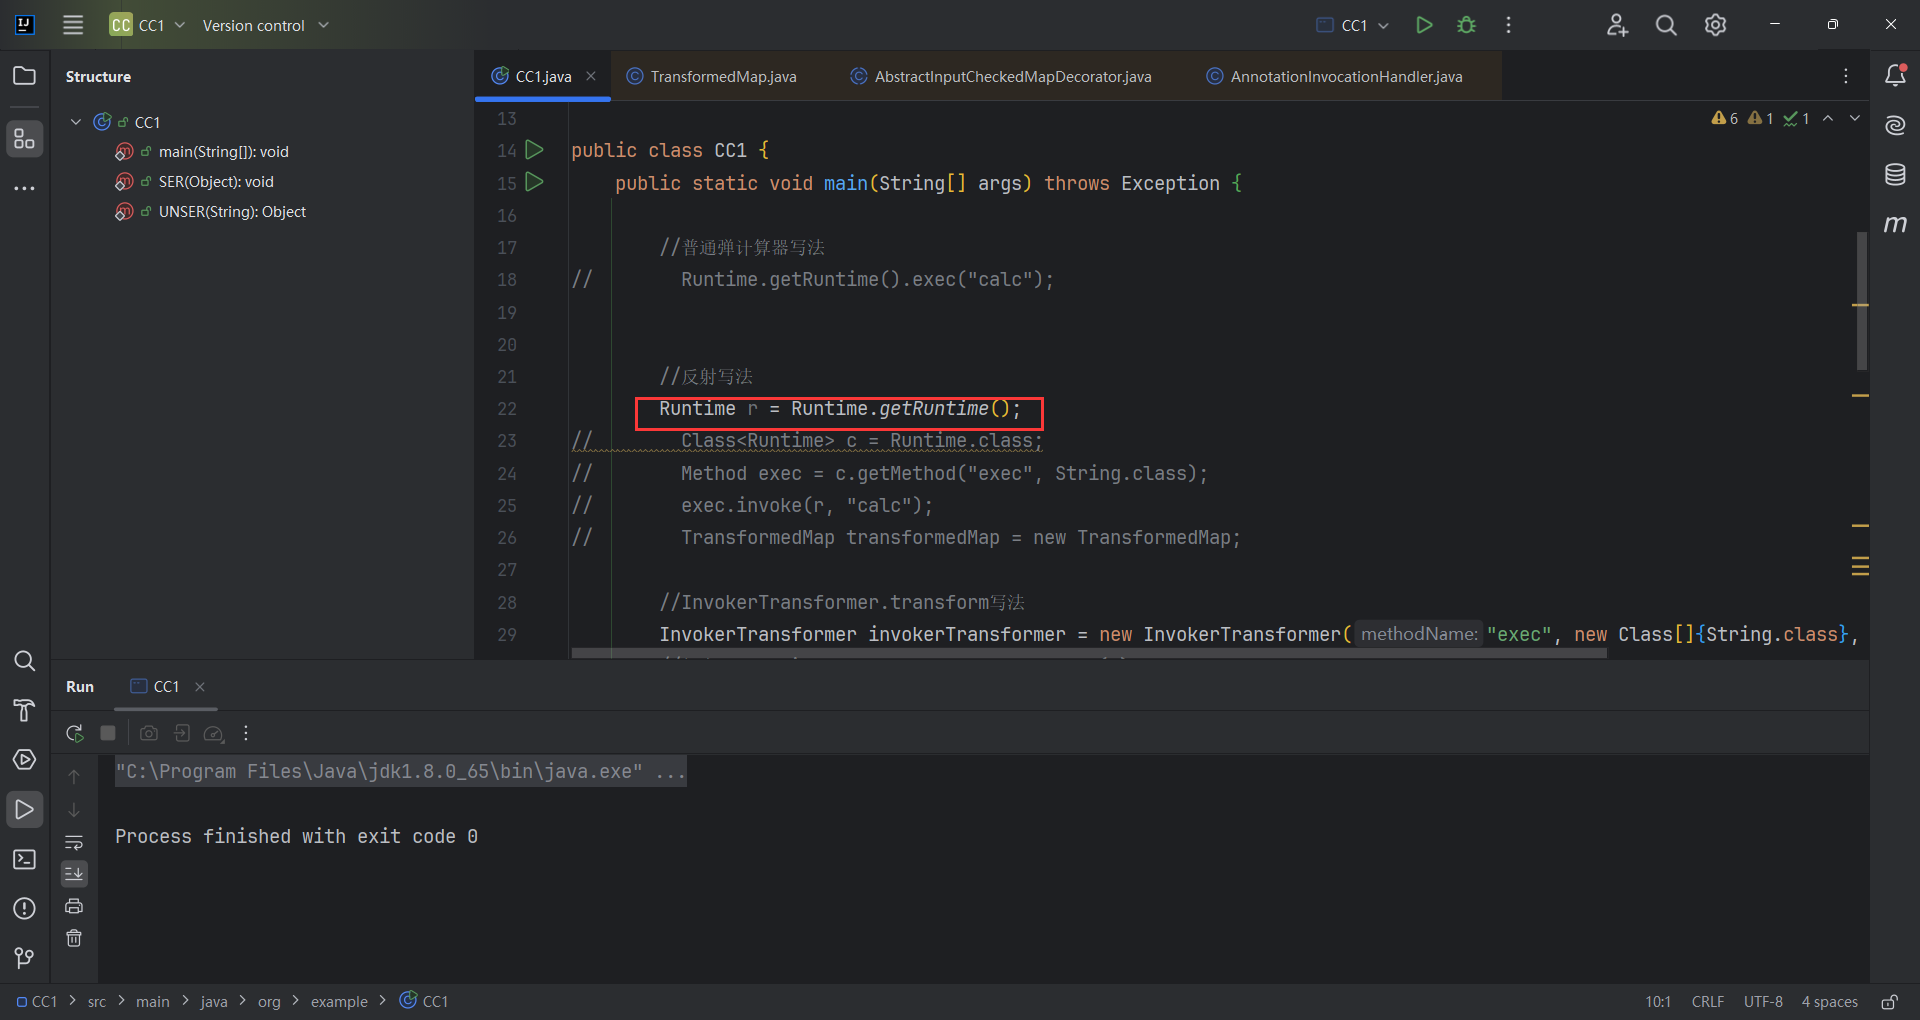This screenshot has height=1020, width=1920.
Task: Debug CC1 with the bug icon
Action: 1466,25
